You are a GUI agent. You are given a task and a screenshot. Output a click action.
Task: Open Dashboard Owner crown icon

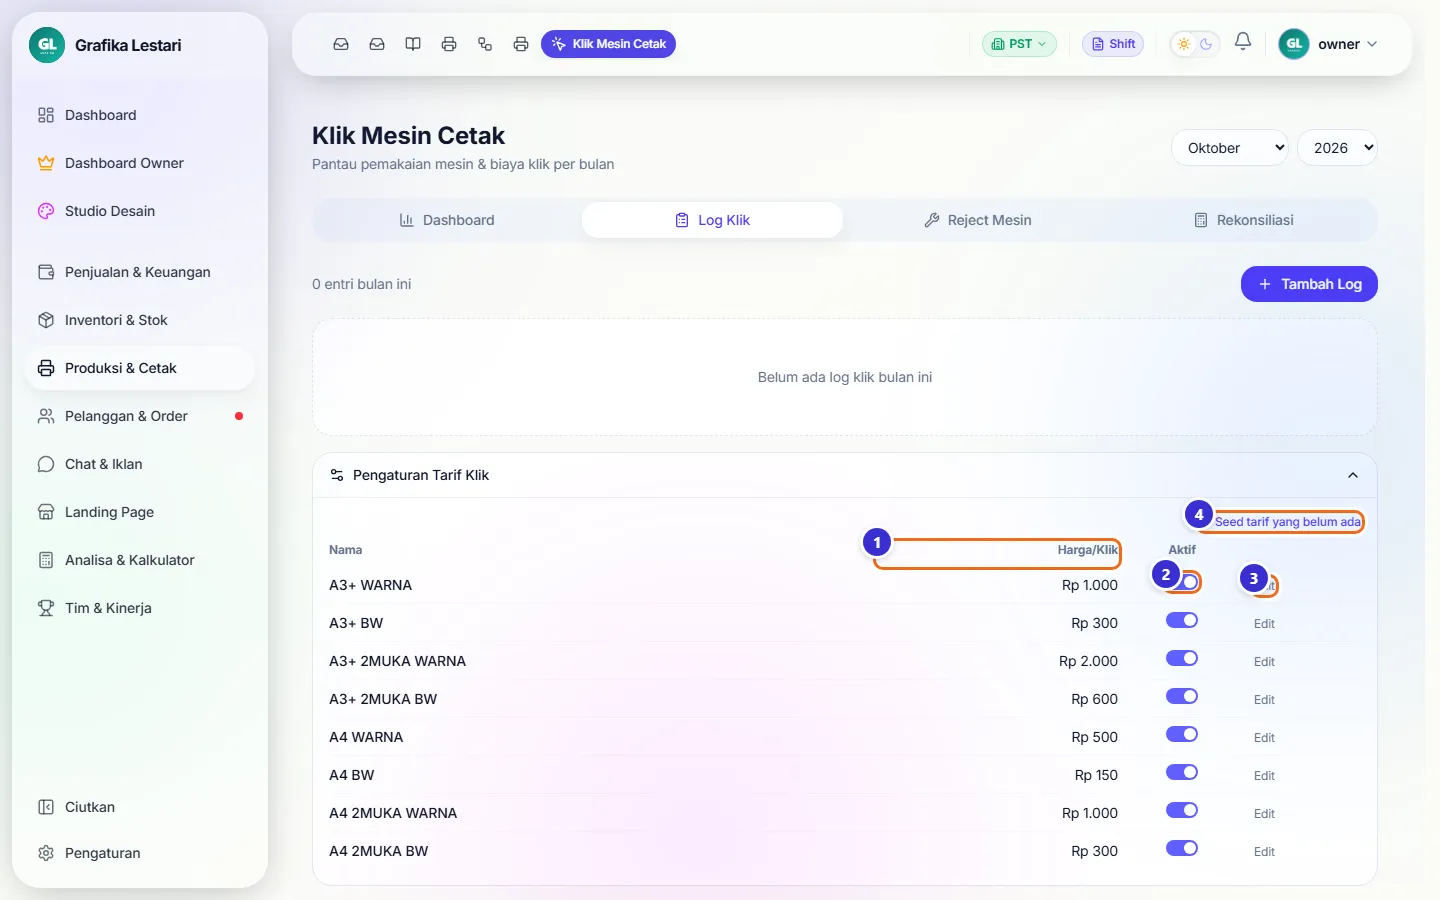[46, 163]
